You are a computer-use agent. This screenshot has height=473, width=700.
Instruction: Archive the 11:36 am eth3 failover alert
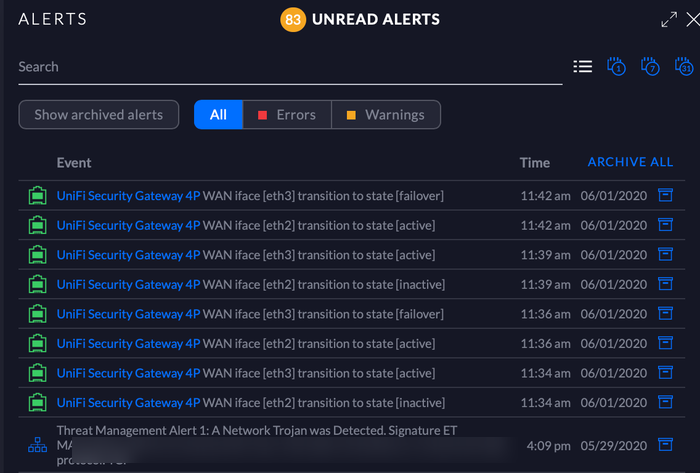tap(665, 313)
